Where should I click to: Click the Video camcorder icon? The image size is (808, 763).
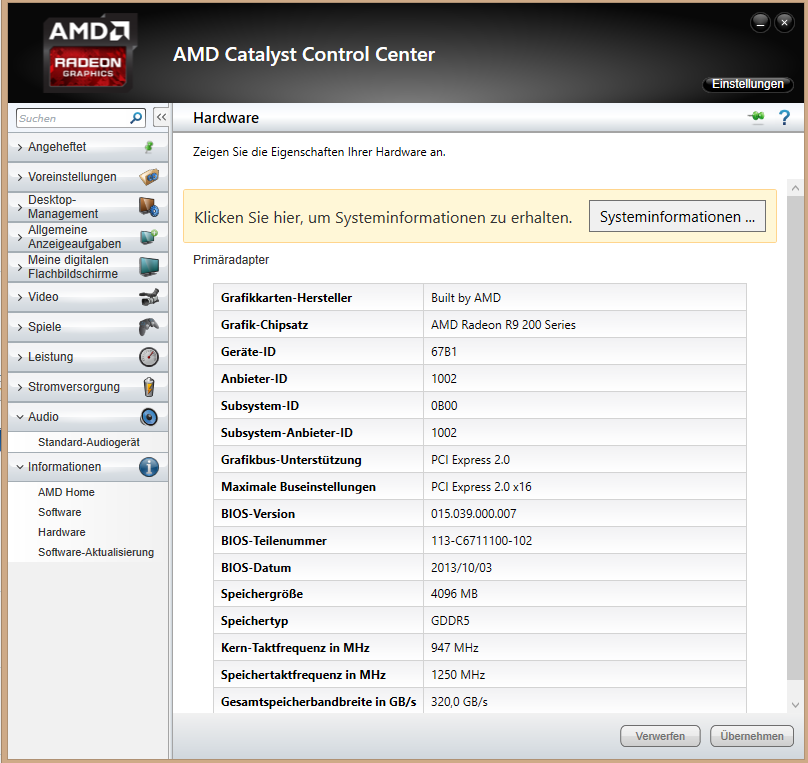(x=149, y=297)
